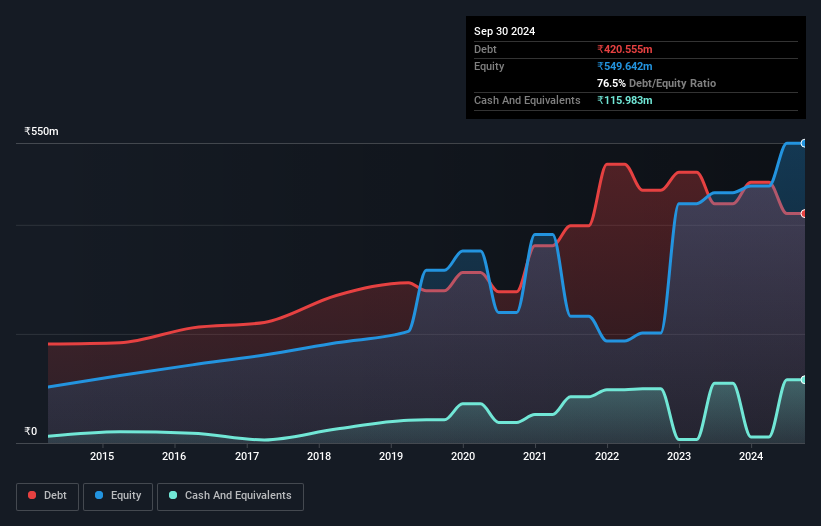This screenshot has height=526, width=821.
Task: Toggle the Equity series legend button
Action: [x=118, y=496]
